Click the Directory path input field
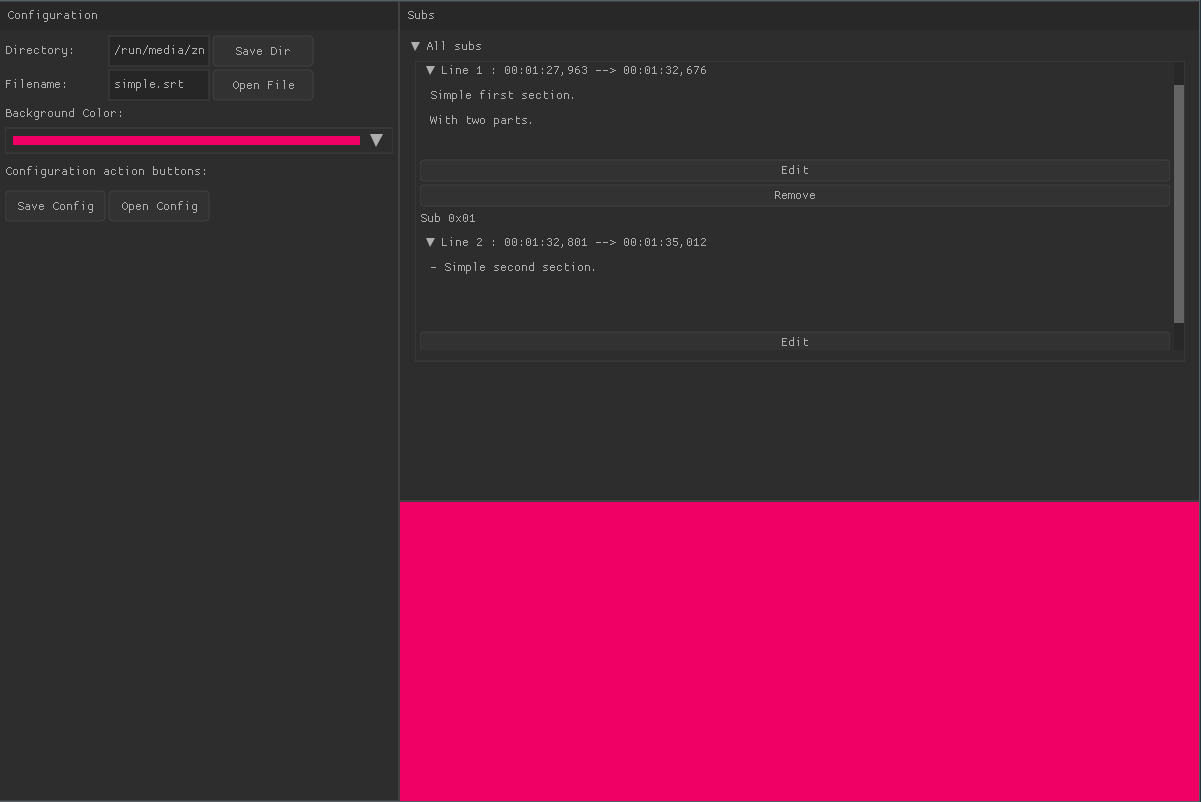Viewport: 1201px width, 802px height. click(158, 50)
